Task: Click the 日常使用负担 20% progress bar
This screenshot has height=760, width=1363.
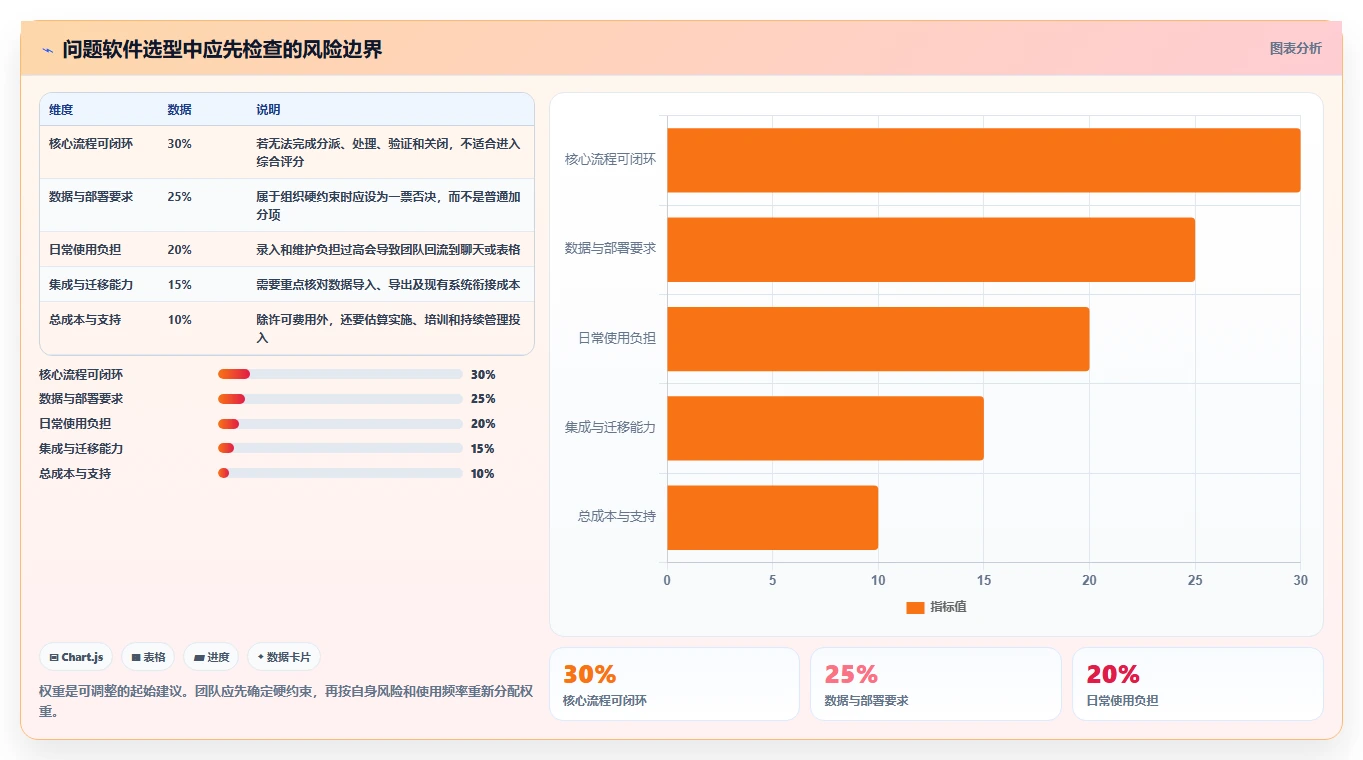Action: tap(340, 424)
